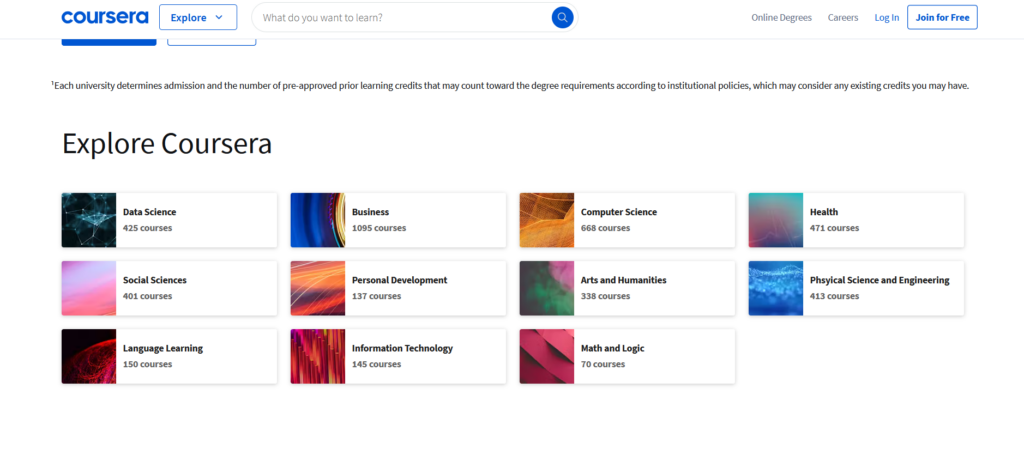The image size is (1024, 461).
Task: Open the Explore dropdown menu
Action: tap(198, 18)
